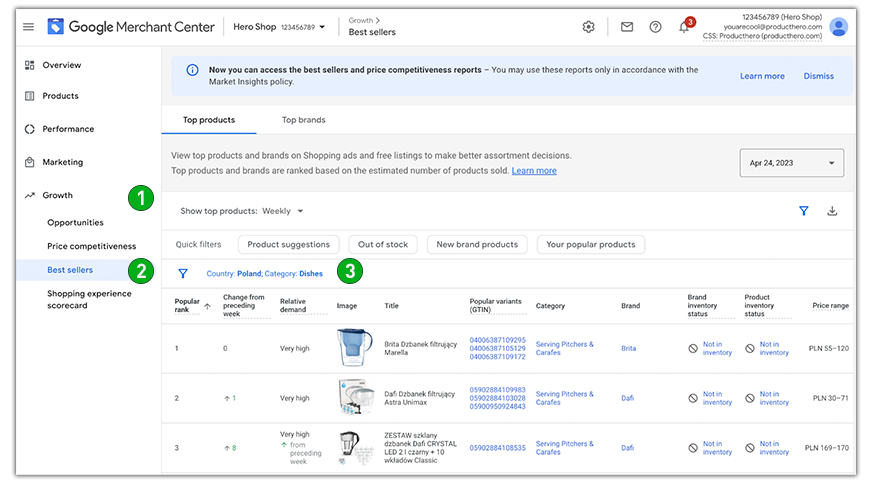
Task: Open the help question mark icon
Action: (x=656, y=27)
